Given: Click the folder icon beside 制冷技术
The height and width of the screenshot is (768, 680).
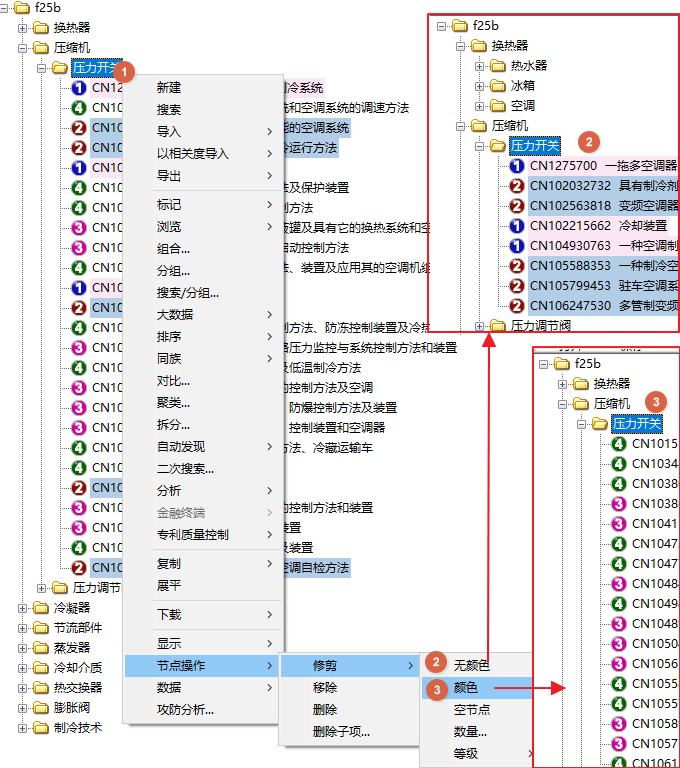Looking at the screenshot, I should (41, 727).
